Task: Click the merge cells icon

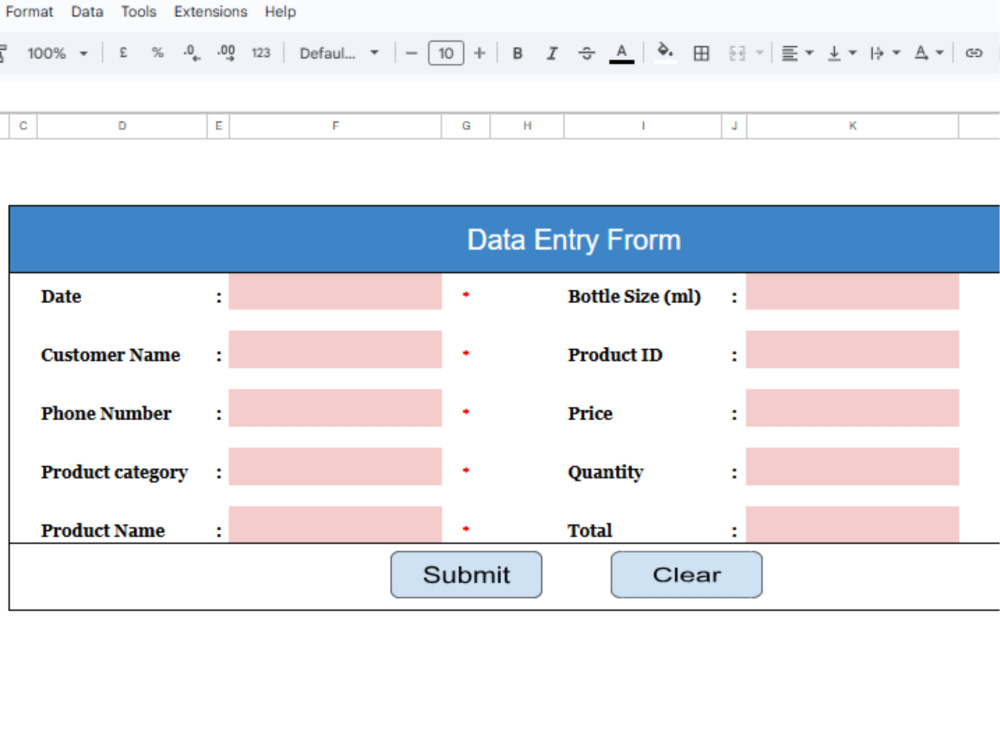Action: click(x=737, y=53)
